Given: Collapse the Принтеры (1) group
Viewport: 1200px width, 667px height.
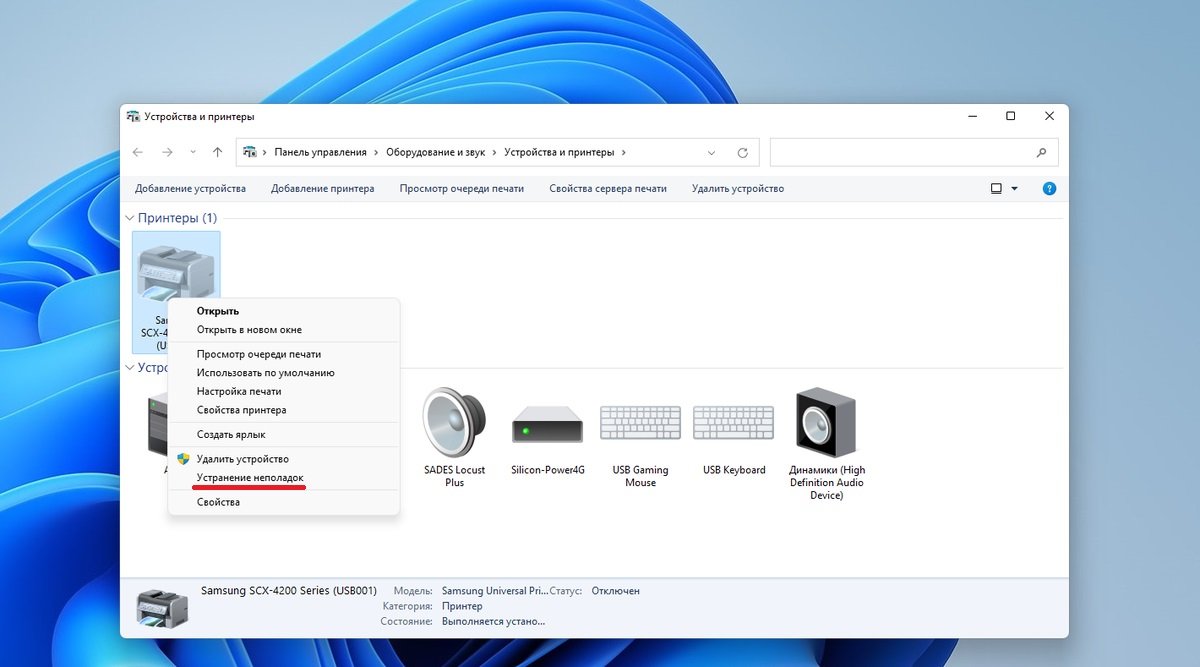Looking at the screenshot, I should pyautogui.click(x=129, y=218).
